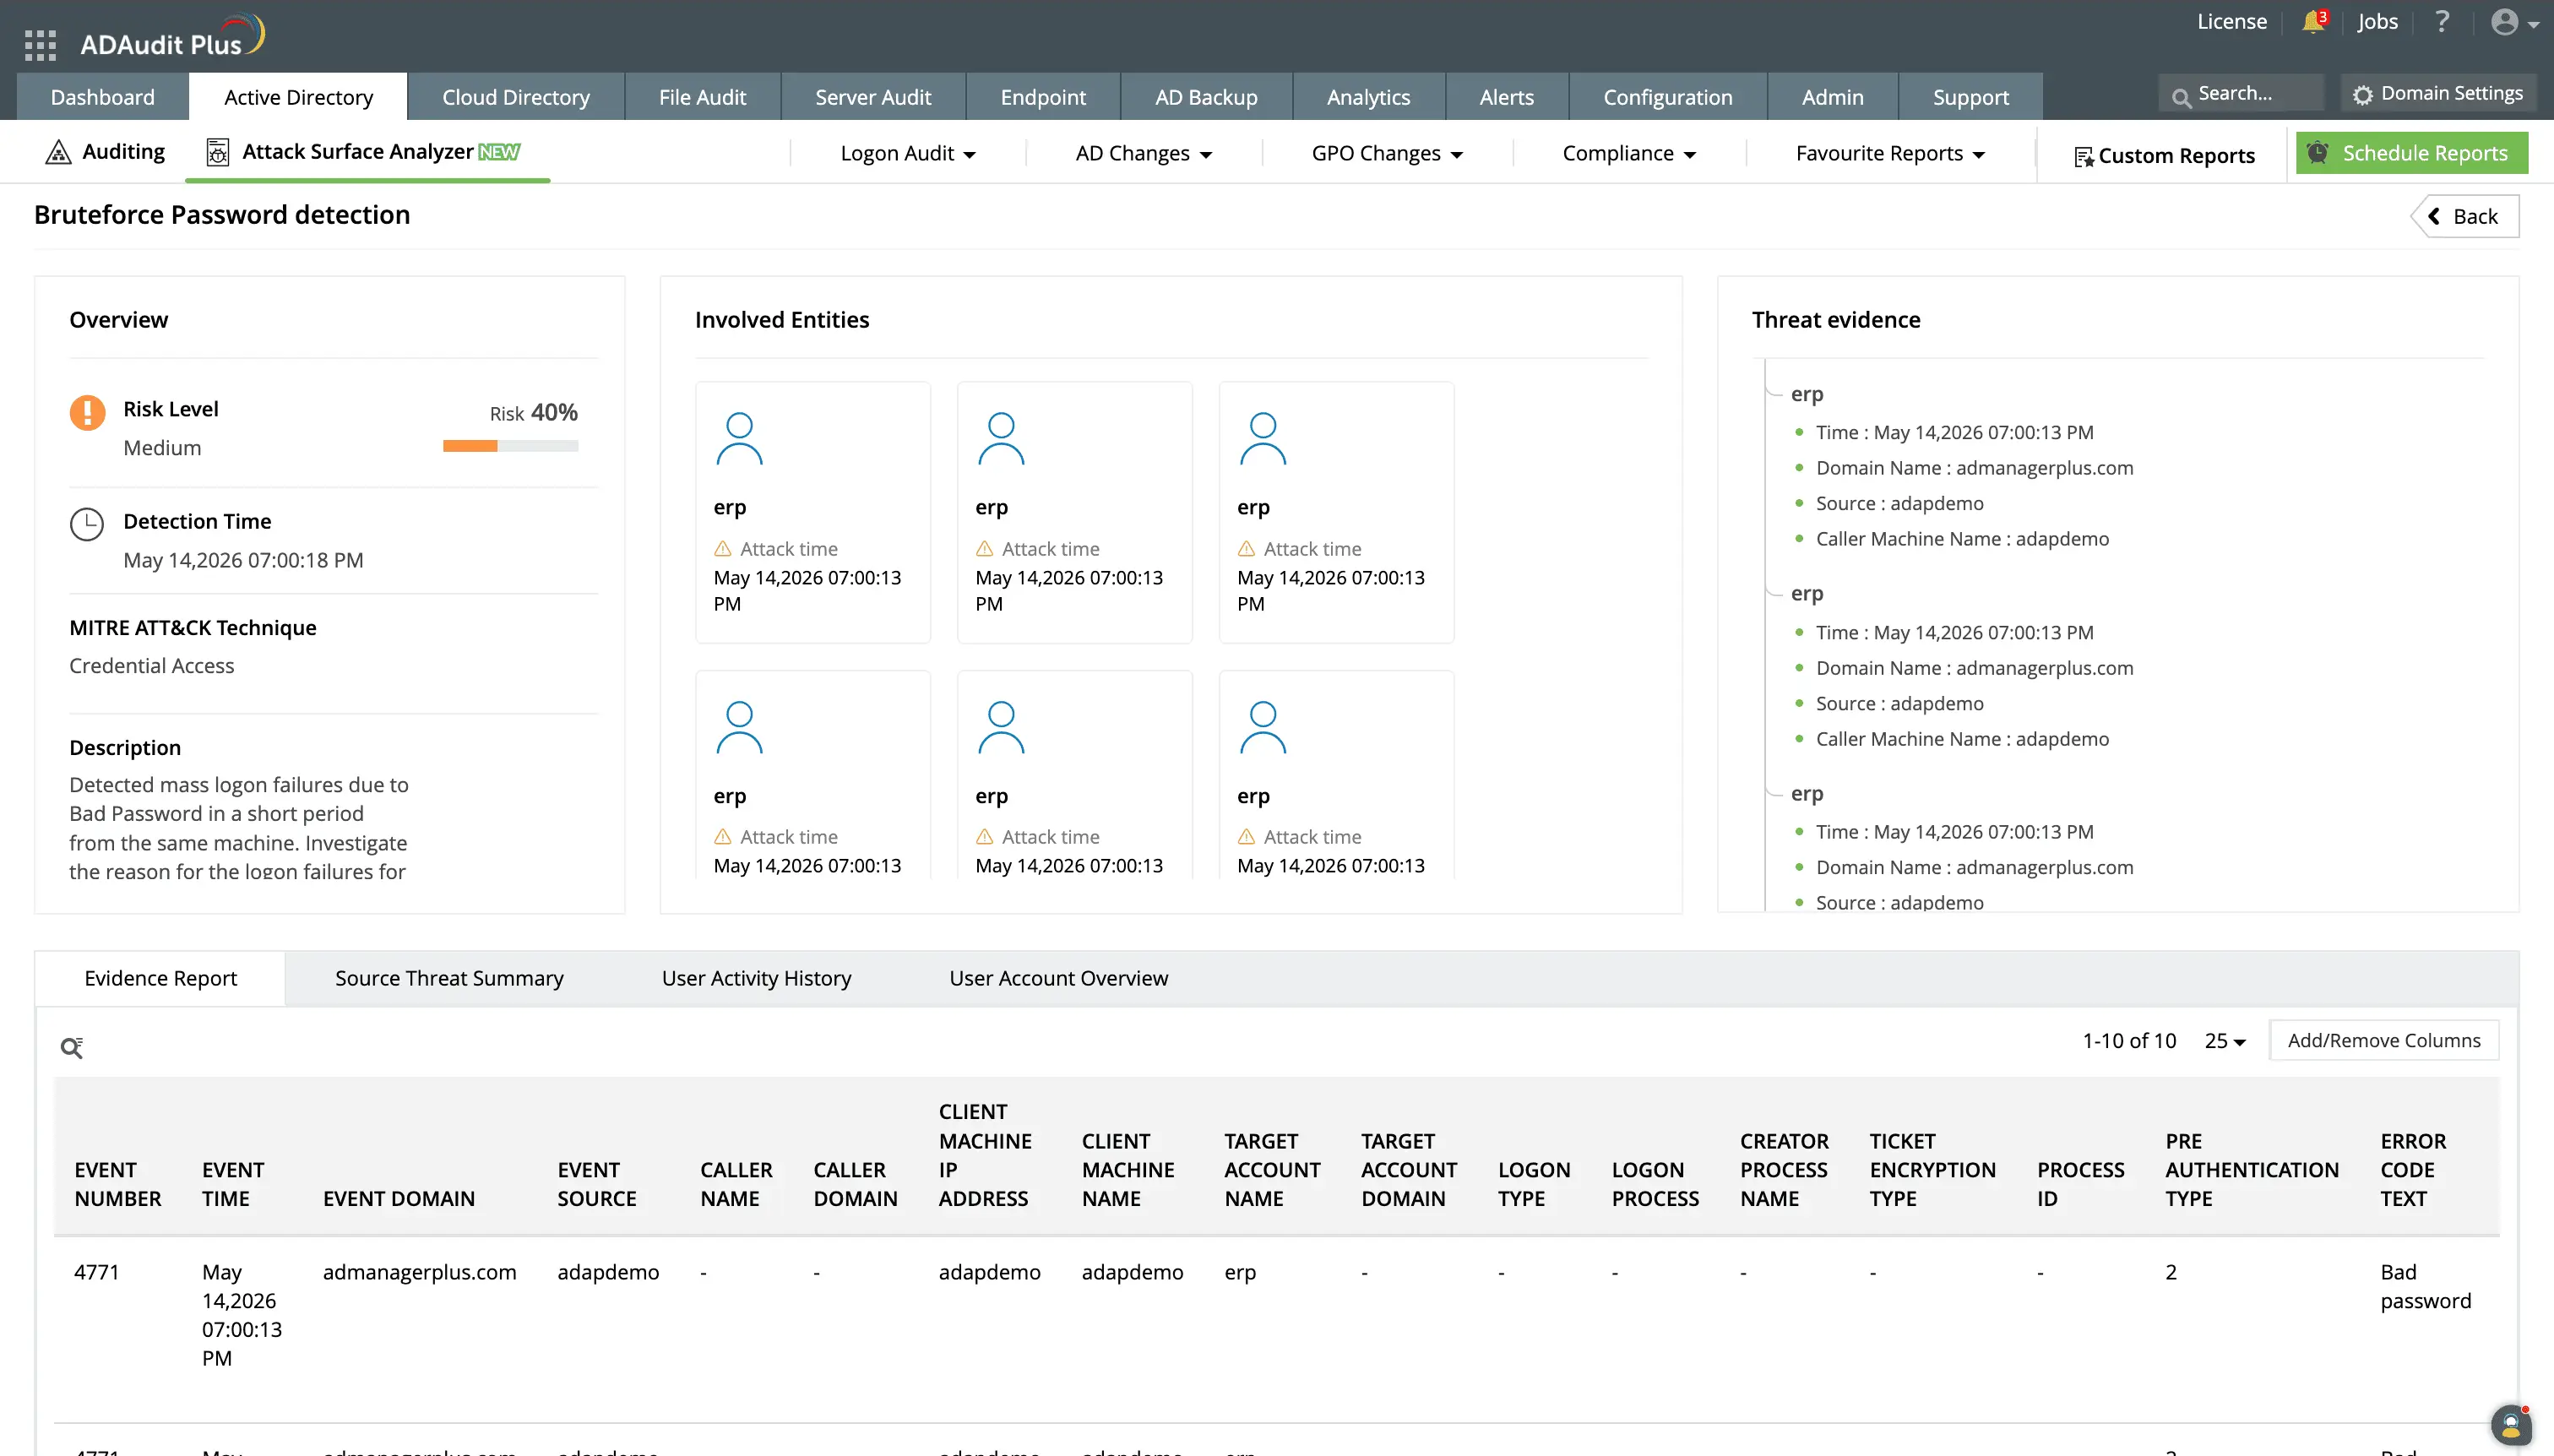Open Custom Reports
Viewport: 2554px width, 1456px height.
tap(2164, 156)
